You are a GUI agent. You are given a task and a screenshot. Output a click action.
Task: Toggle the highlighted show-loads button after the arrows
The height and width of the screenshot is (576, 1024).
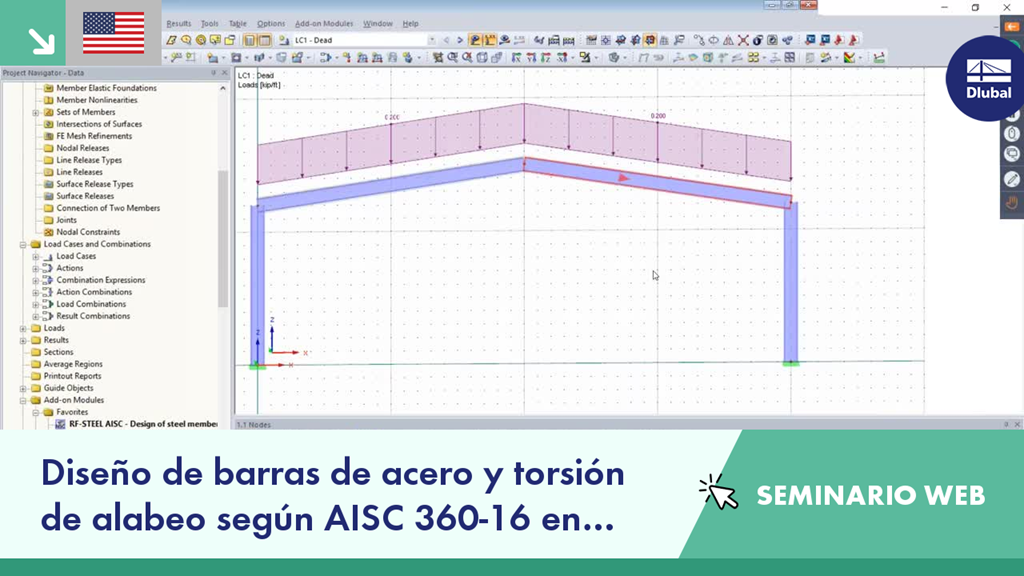[x=475, y=40]
